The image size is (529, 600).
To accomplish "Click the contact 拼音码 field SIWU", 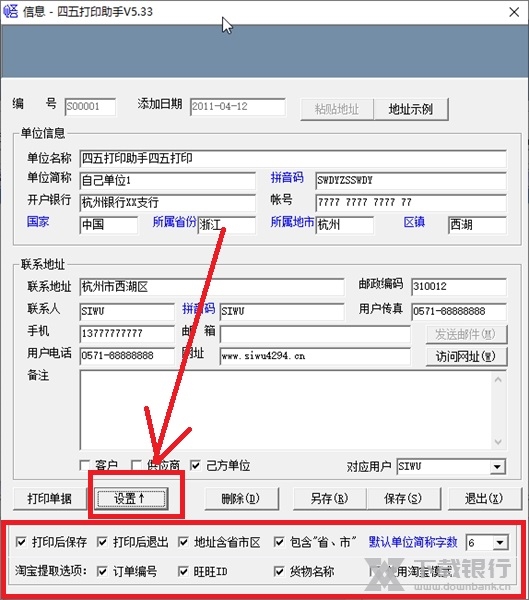I will [282, 311].
